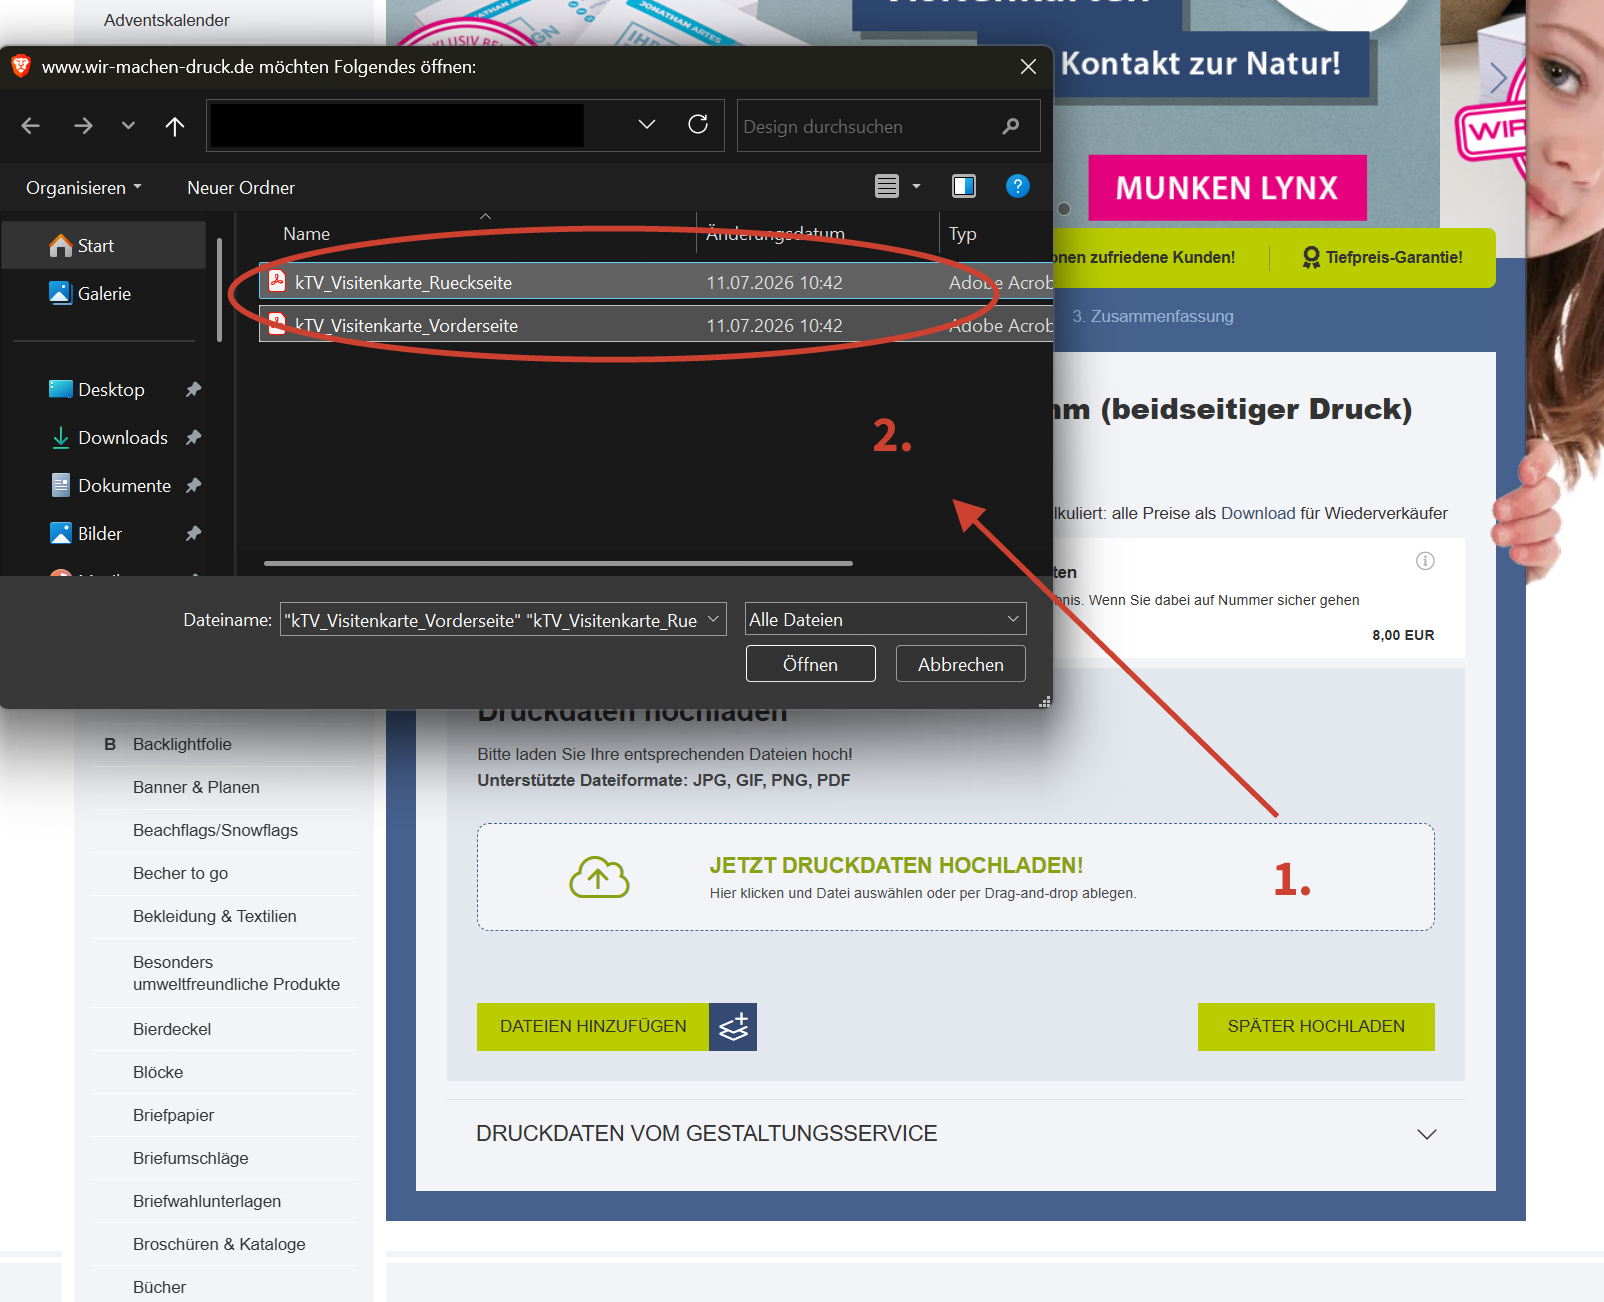Screen dimensions: 1604x1302
Task: Unpin Downloads from quick access
Action: click(194, 438)
